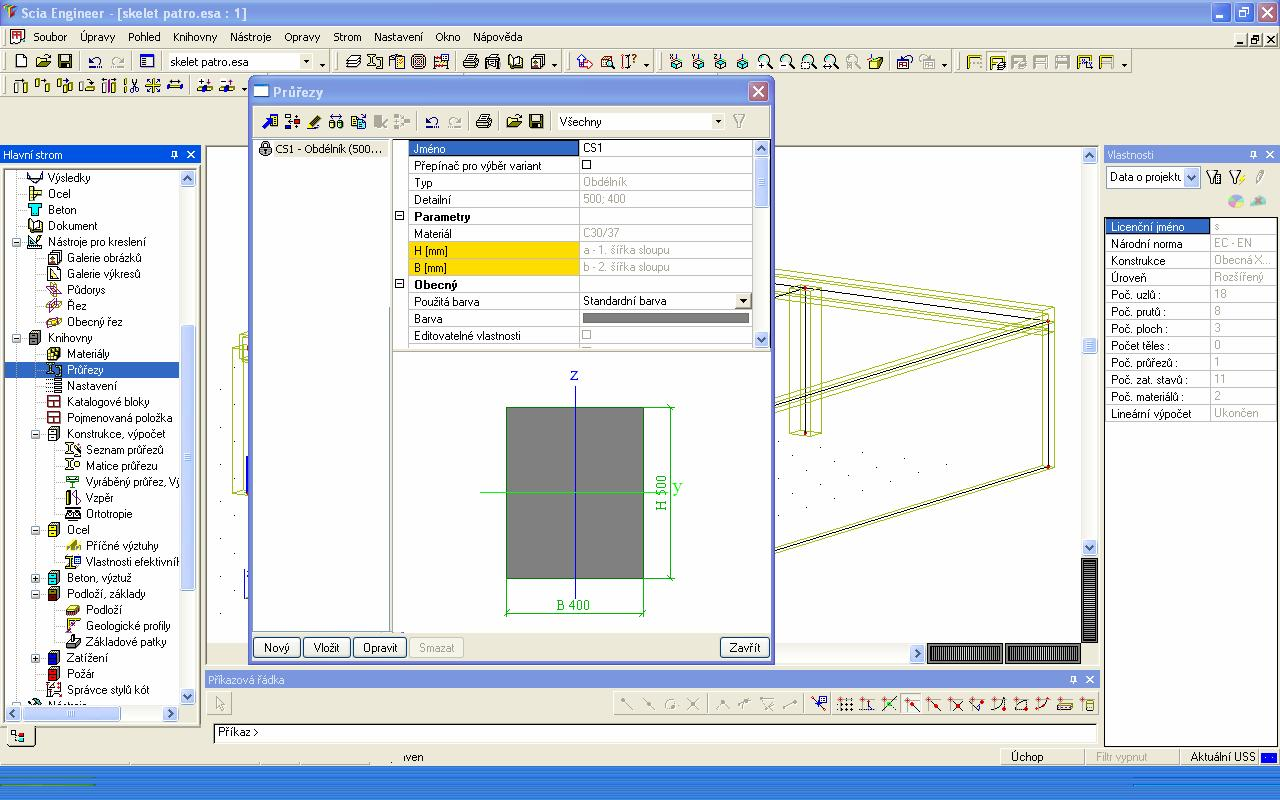
Task: Open the Pohled menu
Action: coord(144,37)
